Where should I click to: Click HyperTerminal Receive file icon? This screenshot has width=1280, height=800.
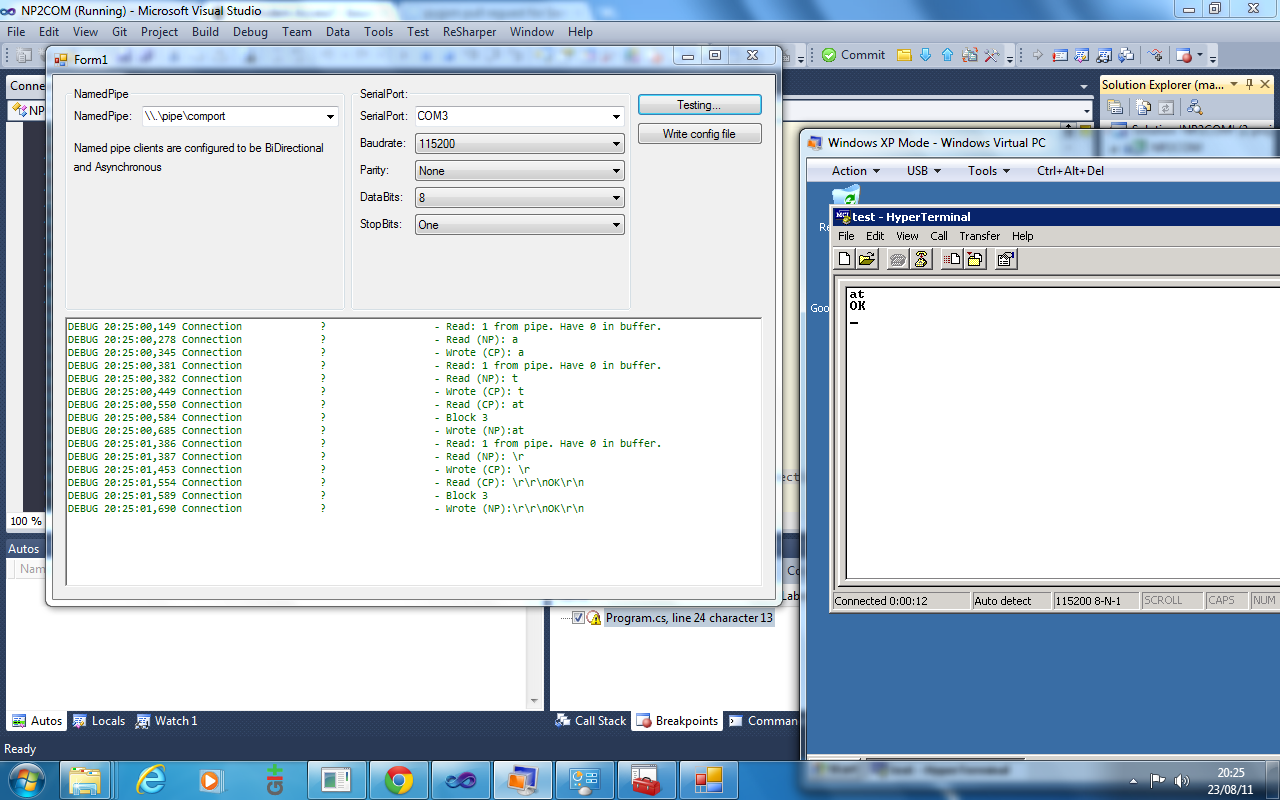975,259
